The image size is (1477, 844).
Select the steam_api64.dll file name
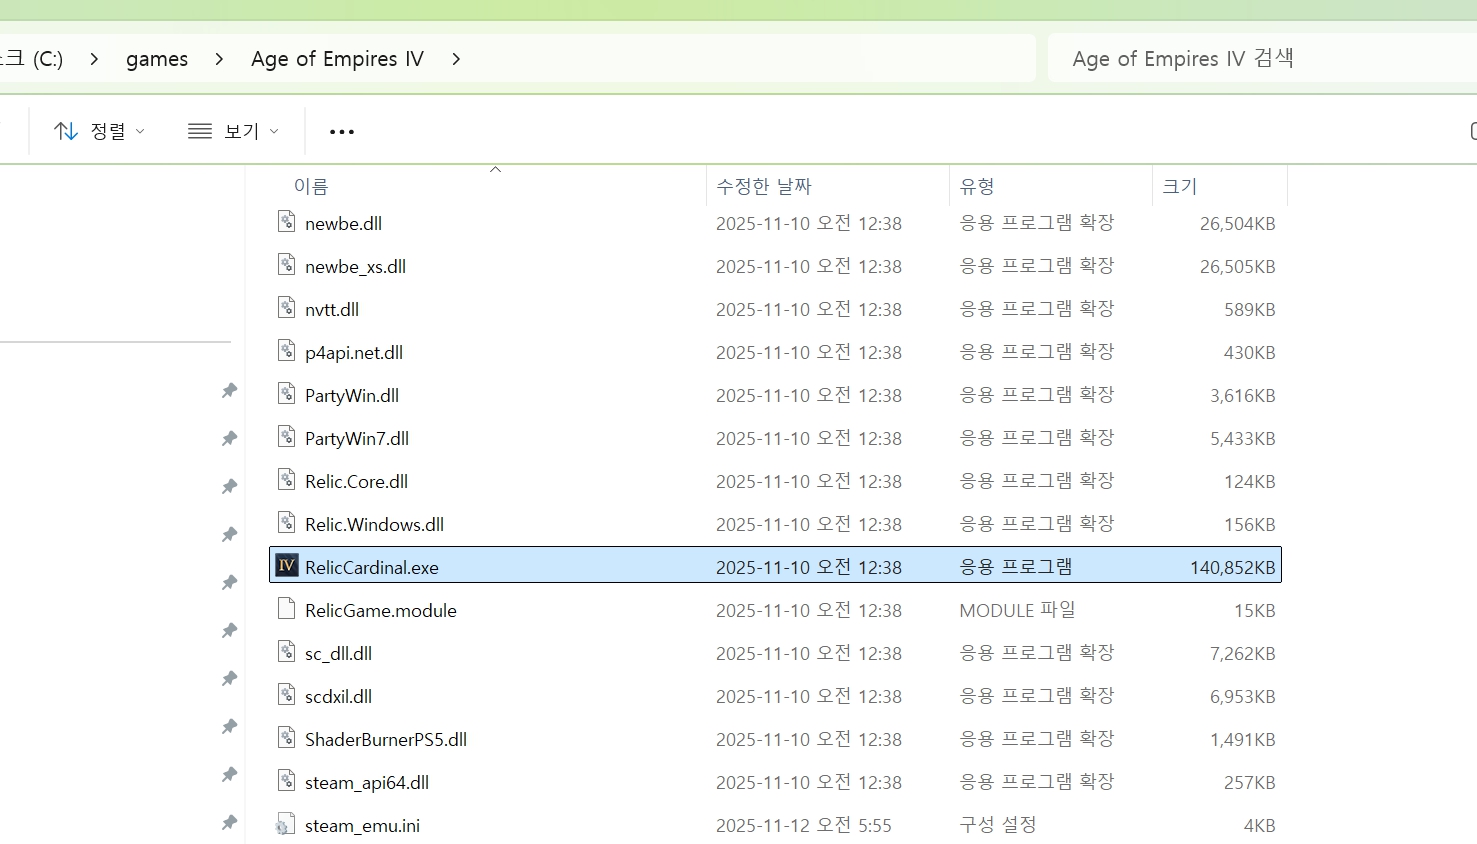[367, 783]
